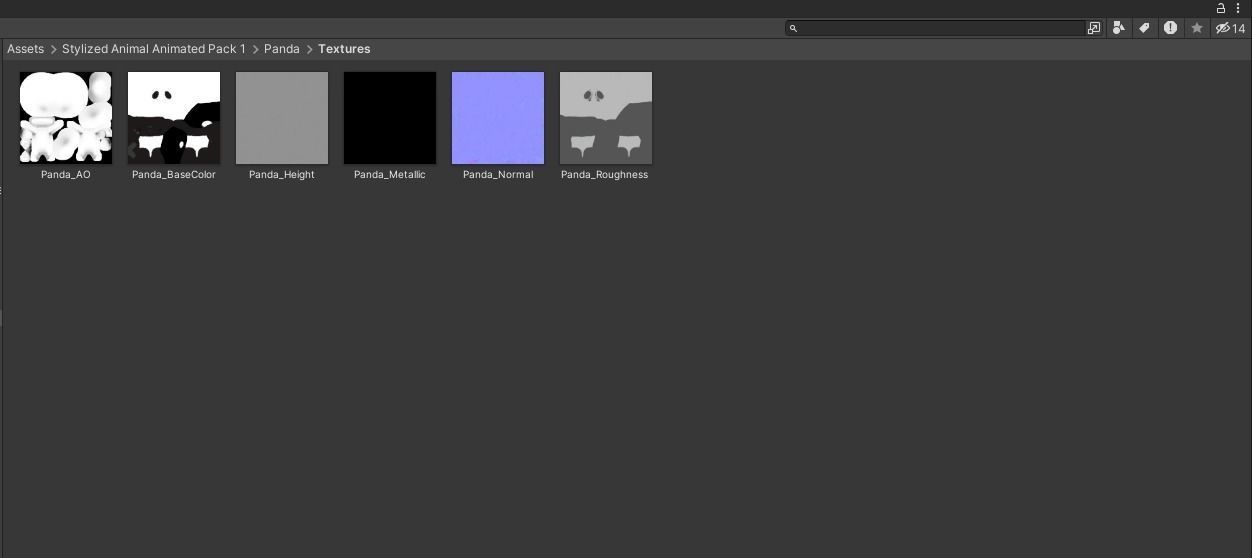
Task: Click the Panda_BaseColor file name label
Action: pyautogui.click(x=174, y=175)
